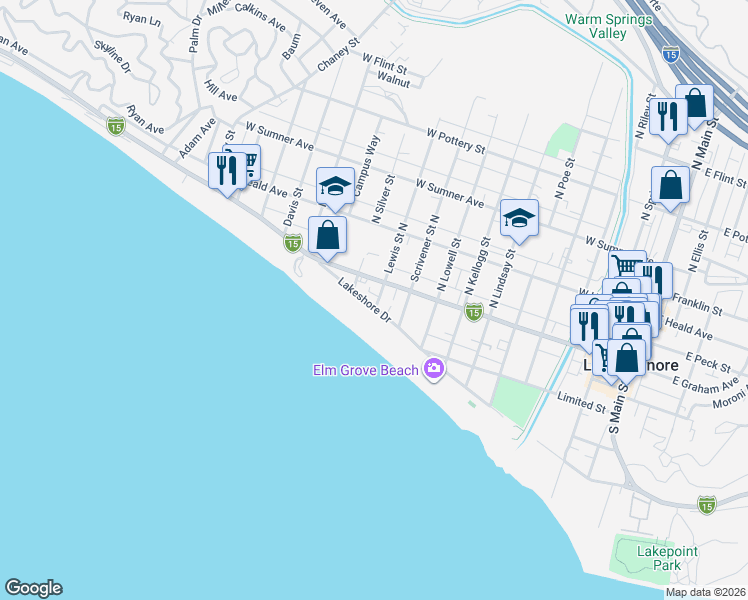Open the shopping cart marker below W Sumner
The width and height of the screenshot is (748, 600).
pos(627,264)
